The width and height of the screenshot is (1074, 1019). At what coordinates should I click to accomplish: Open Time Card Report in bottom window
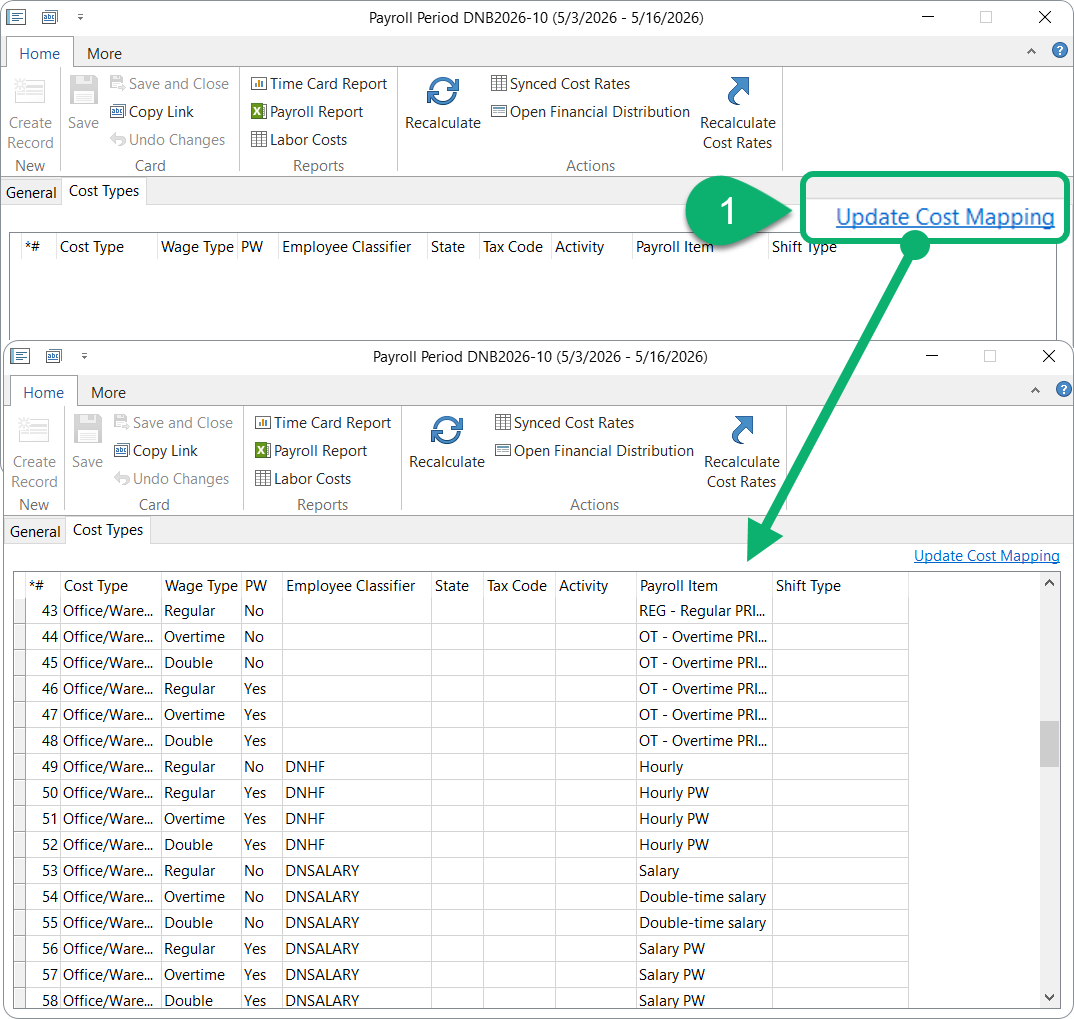tap(323, 423)
